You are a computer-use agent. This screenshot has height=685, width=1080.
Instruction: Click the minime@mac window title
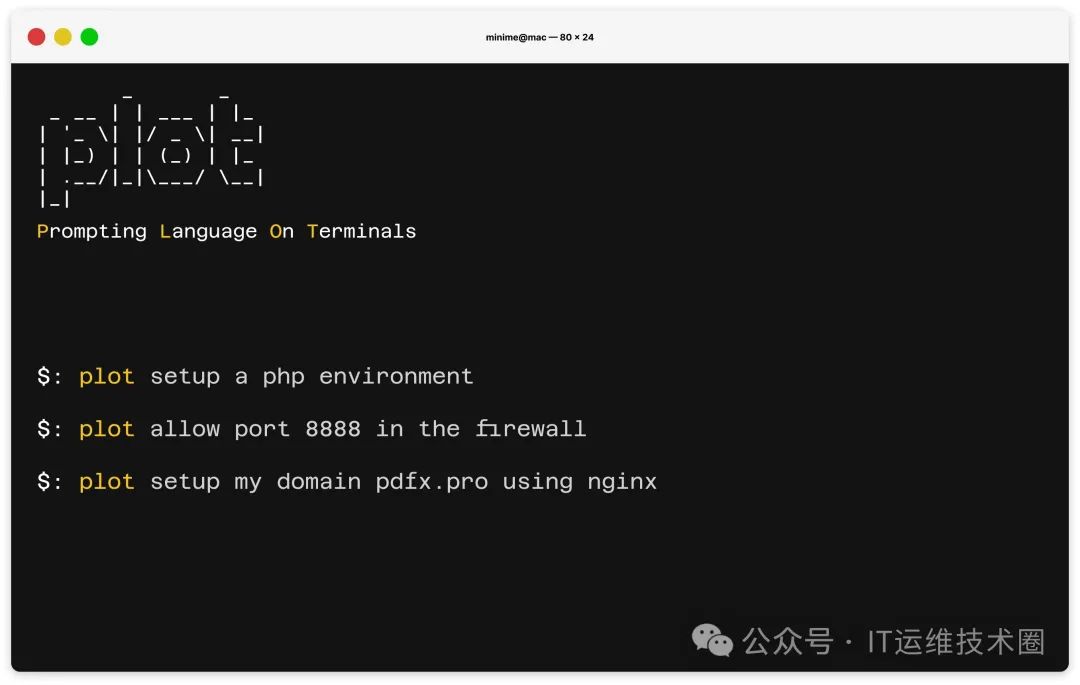[x=539, y=37]
